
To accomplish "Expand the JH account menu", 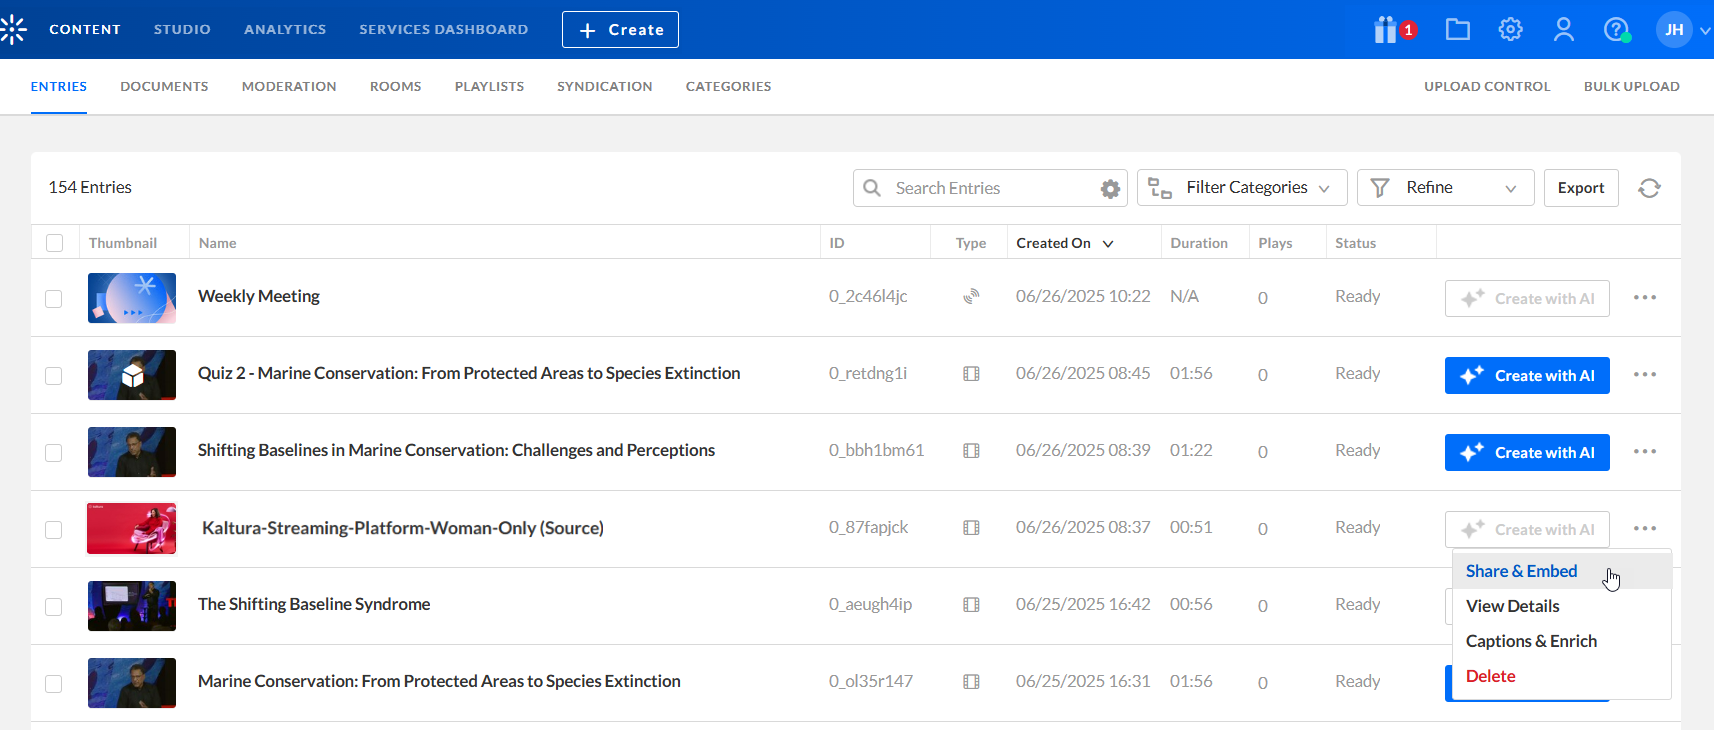I will tap(1683, 30).
